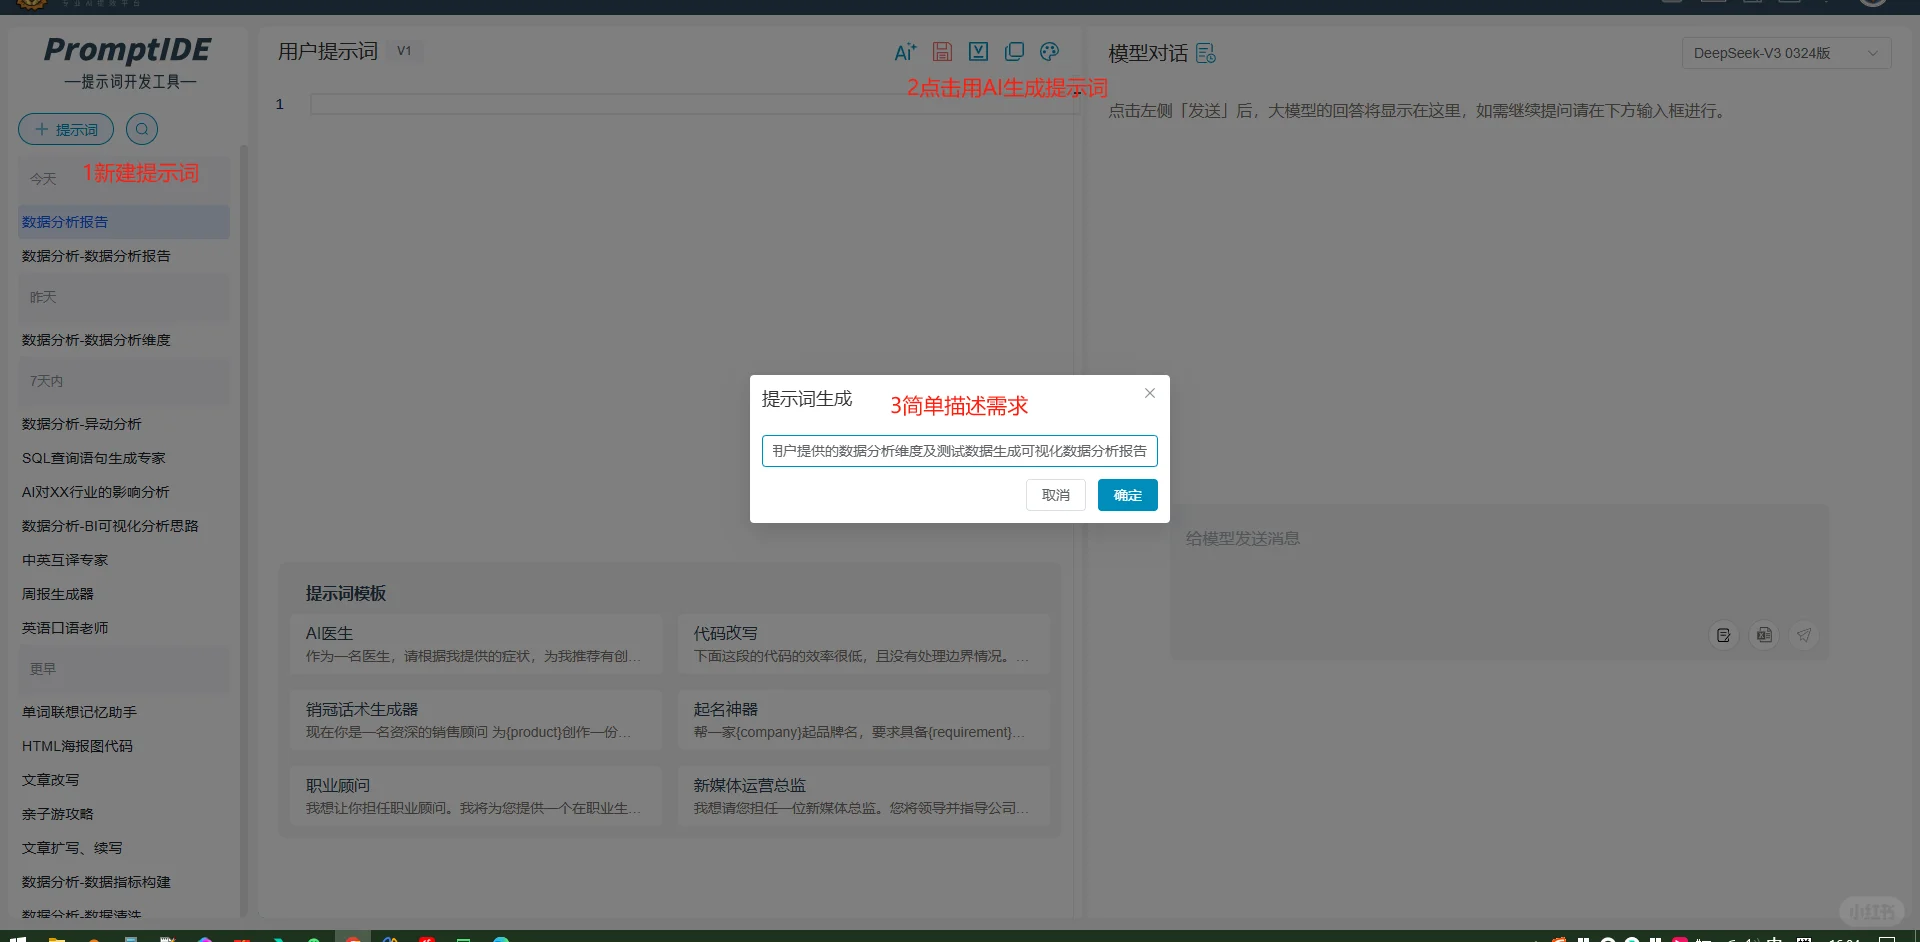Open the theme palette icon
The height and width of the screenshot is (942, 1920).
tap(1049, 51)
